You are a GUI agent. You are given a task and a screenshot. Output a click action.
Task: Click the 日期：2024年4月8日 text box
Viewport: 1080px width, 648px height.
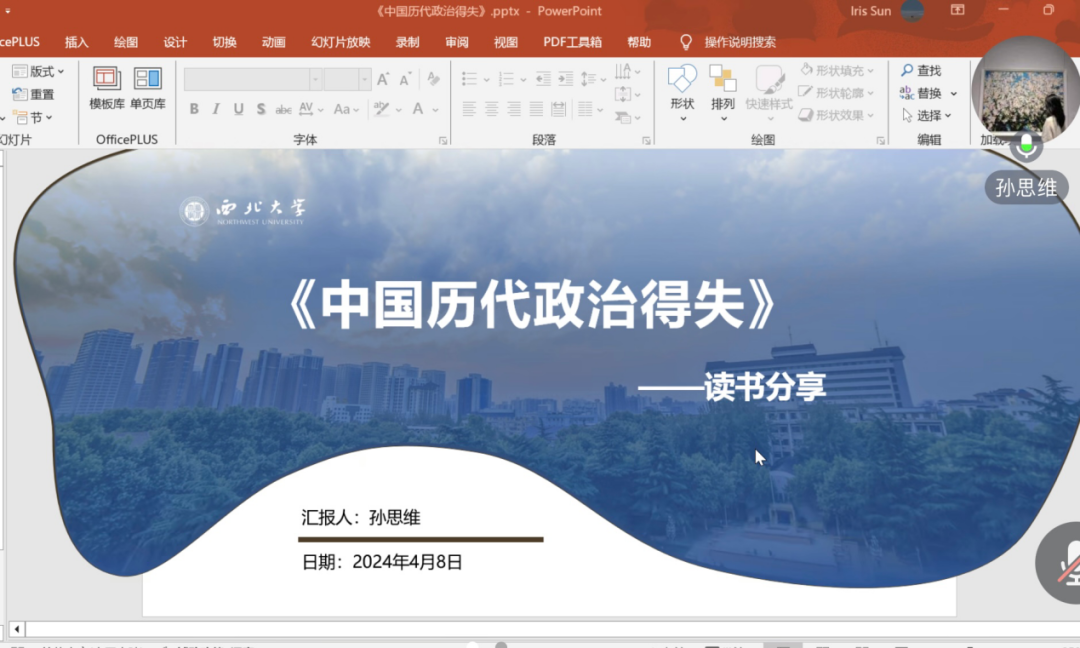click(382, 562)
